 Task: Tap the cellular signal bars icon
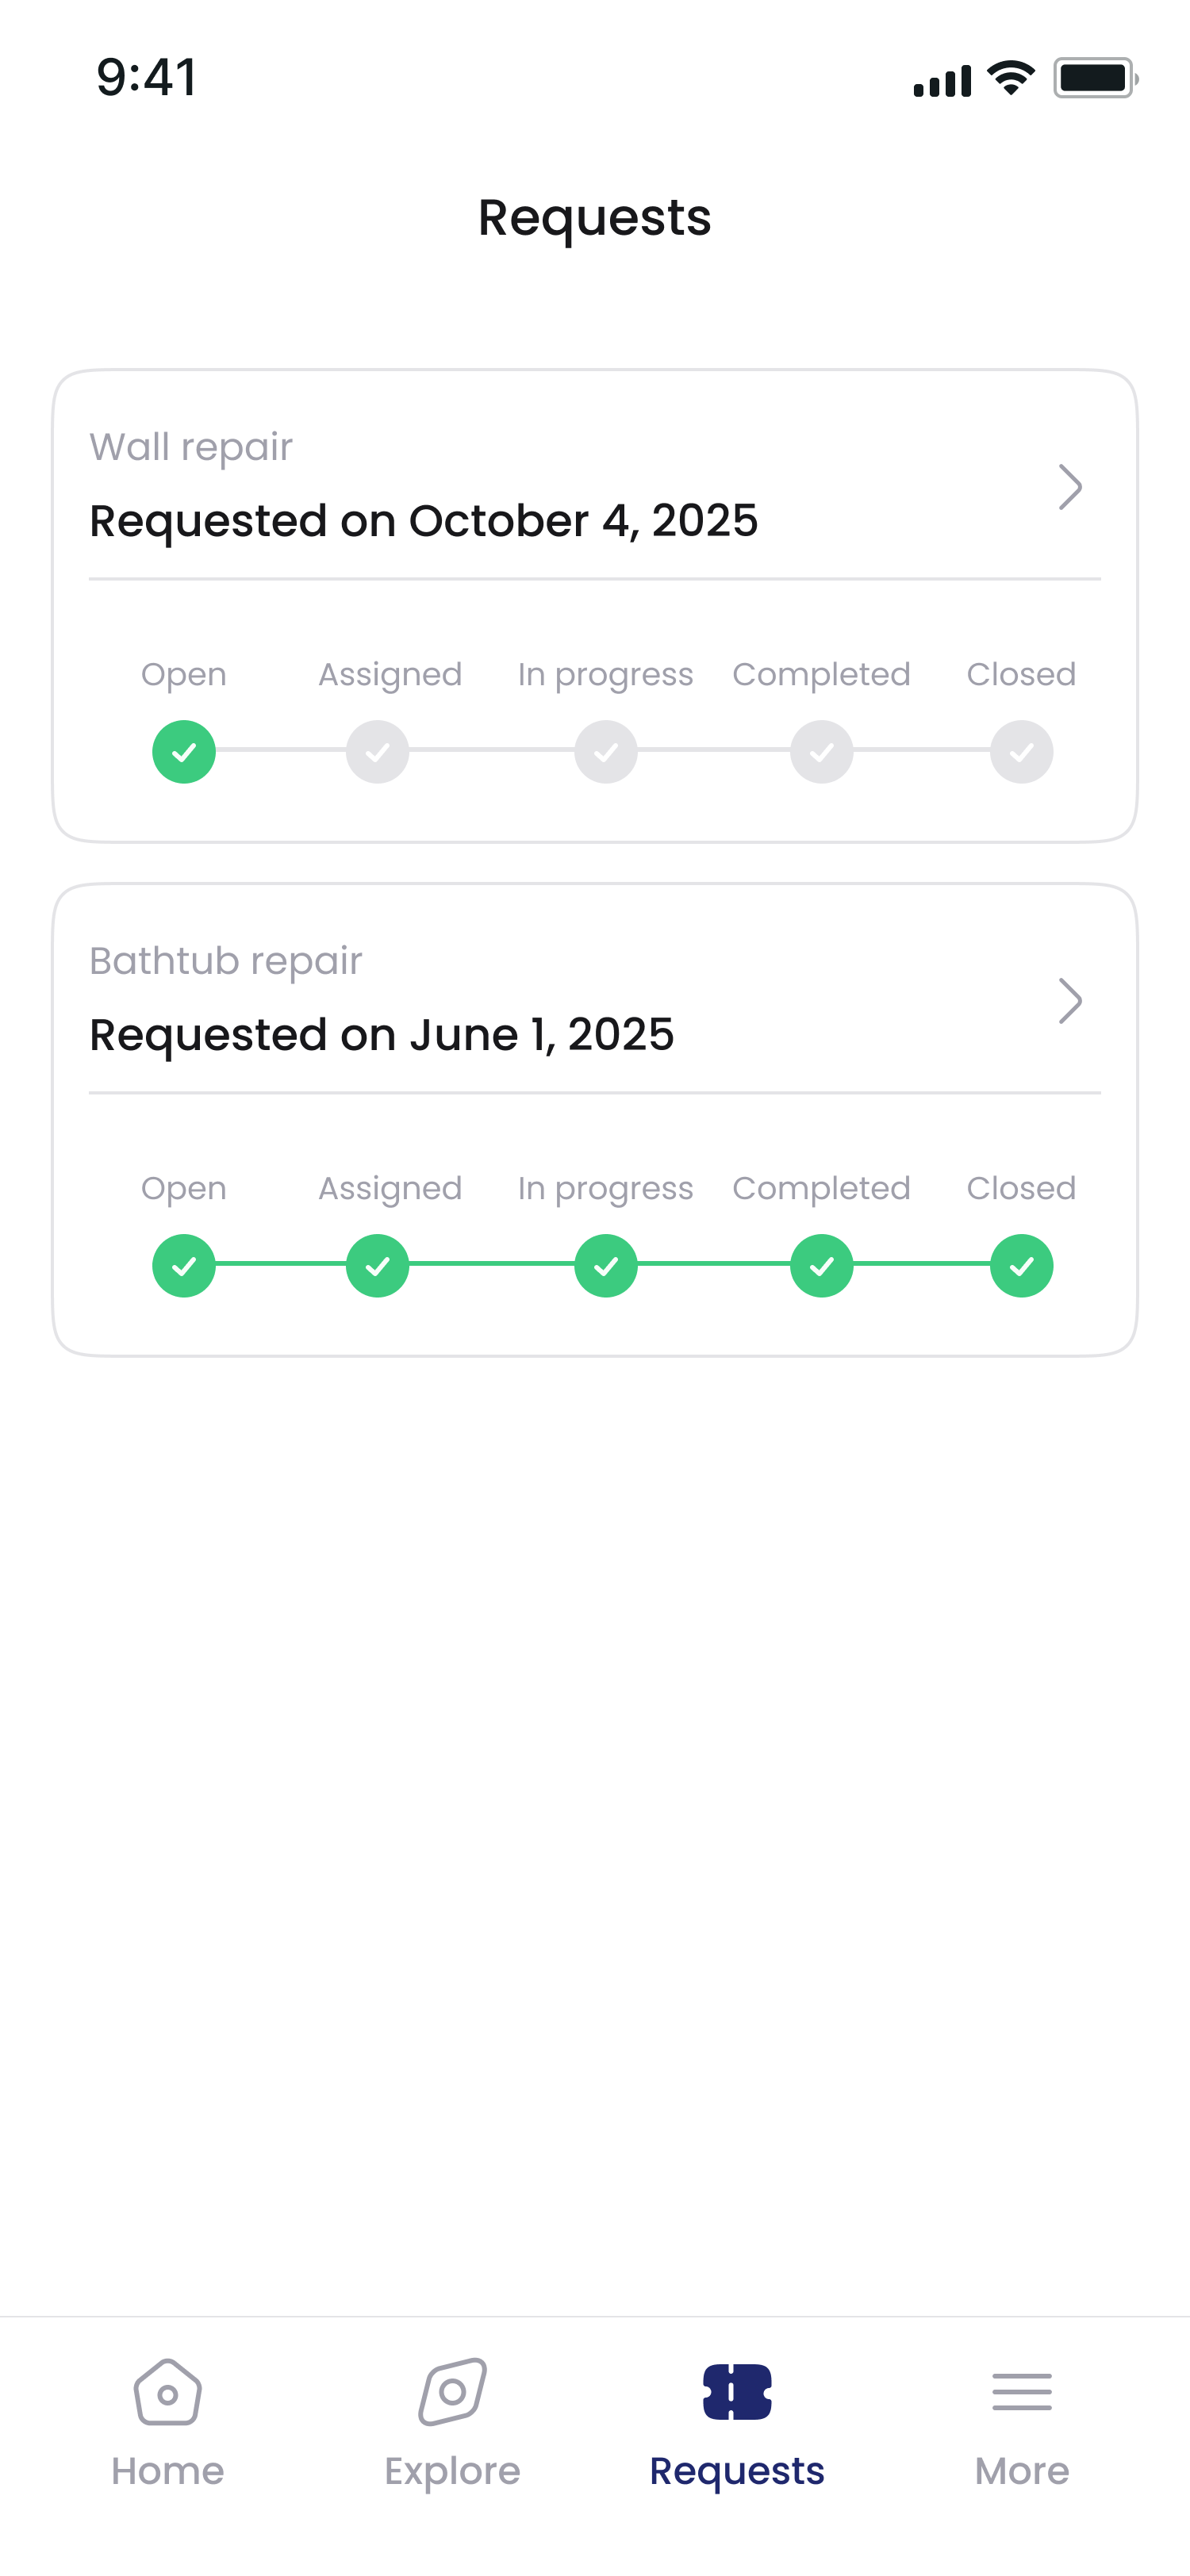942,80
